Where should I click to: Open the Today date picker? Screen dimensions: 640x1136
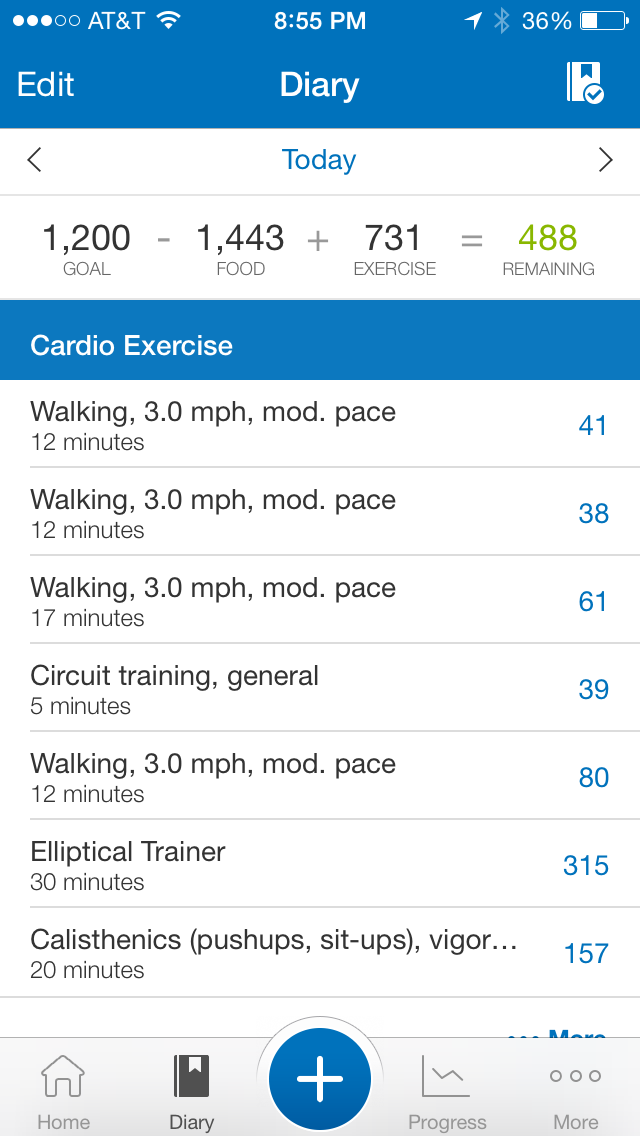(319, 160)
